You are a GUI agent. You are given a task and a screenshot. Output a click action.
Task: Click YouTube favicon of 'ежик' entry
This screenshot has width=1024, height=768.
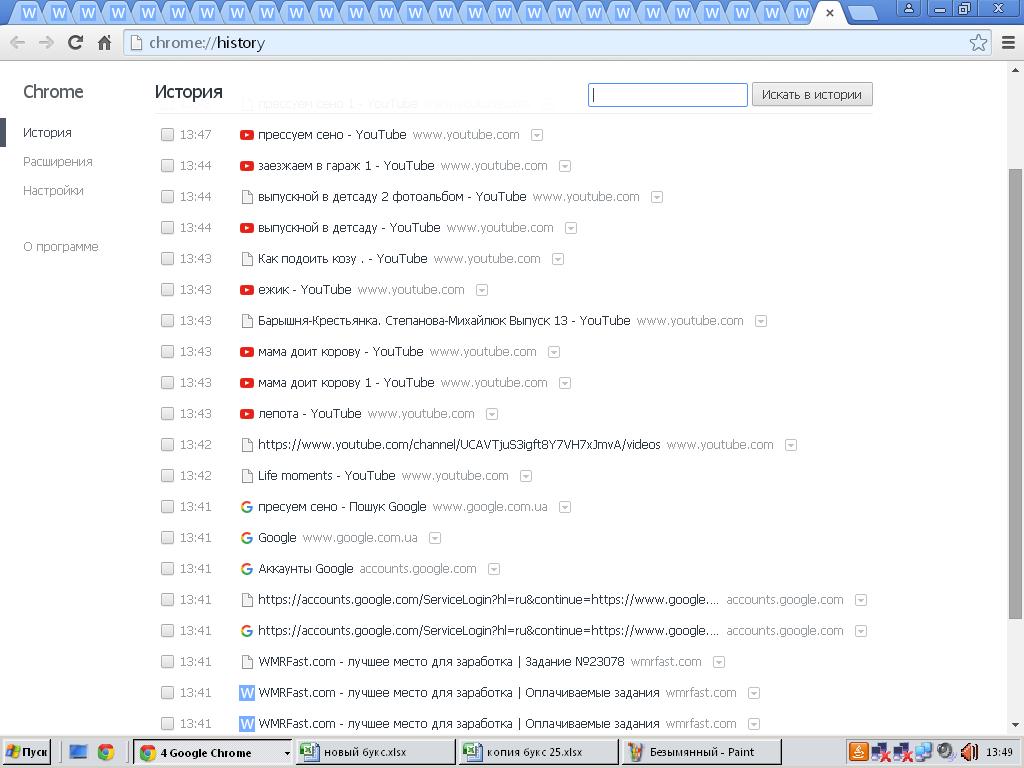(x=246, y=290)
